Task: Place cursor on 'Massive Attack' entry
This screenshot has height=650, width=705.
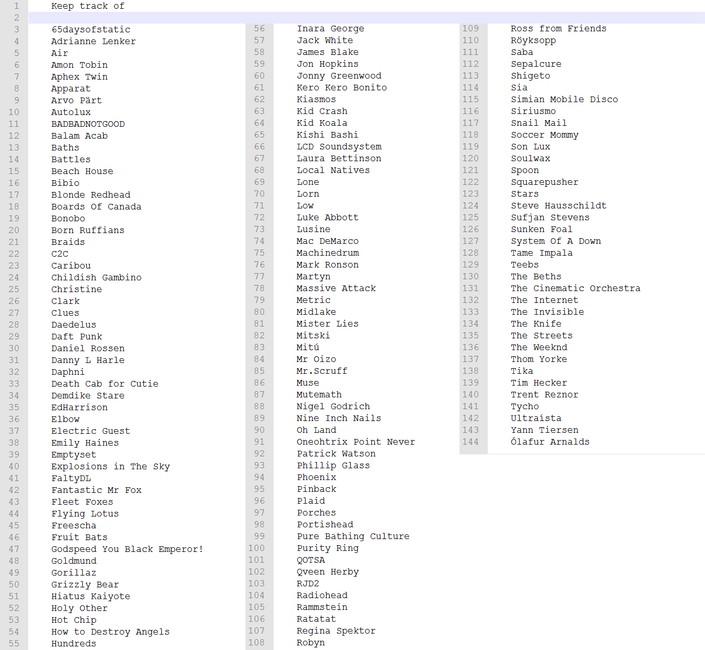Action: (x=336, y=289)
